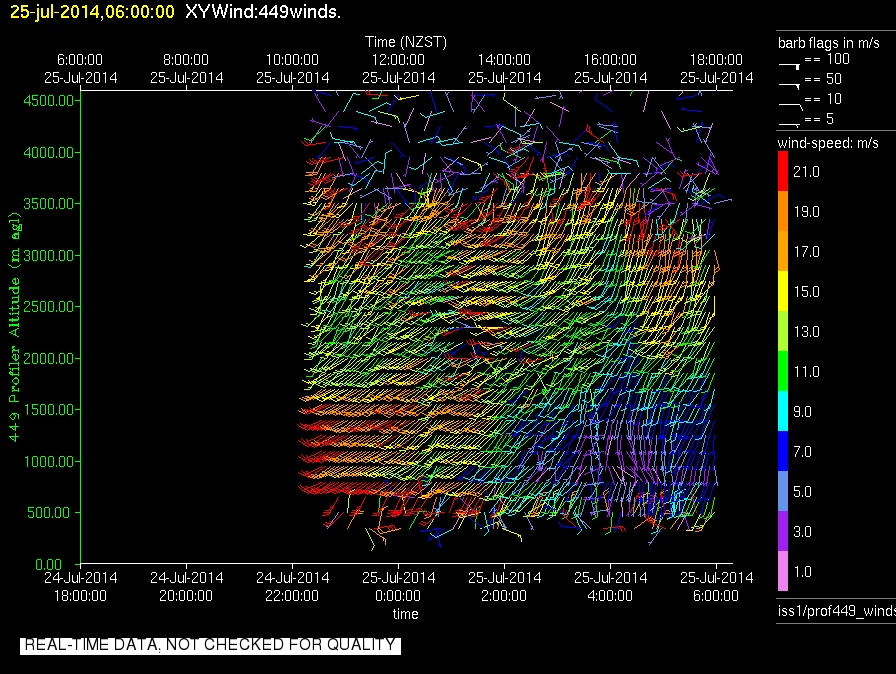Click the 25-Jul-2014 0:00:00 bottom tick label

(x=398, y=587)
